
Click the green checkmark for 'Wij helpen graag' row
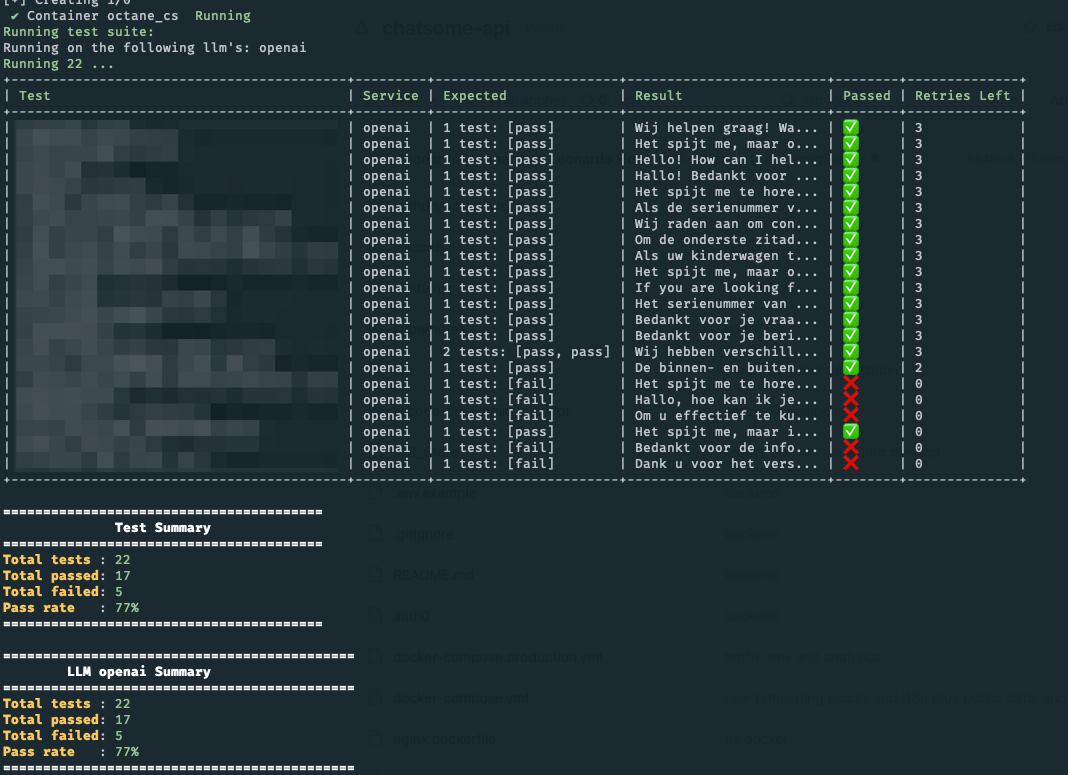(851, 128)
